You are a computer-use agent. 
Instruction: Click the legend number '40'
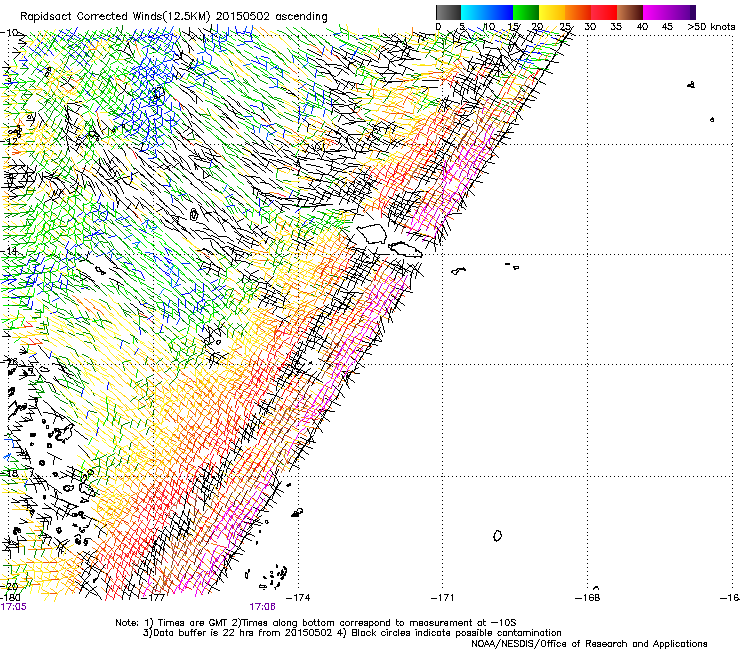[642, 27]
